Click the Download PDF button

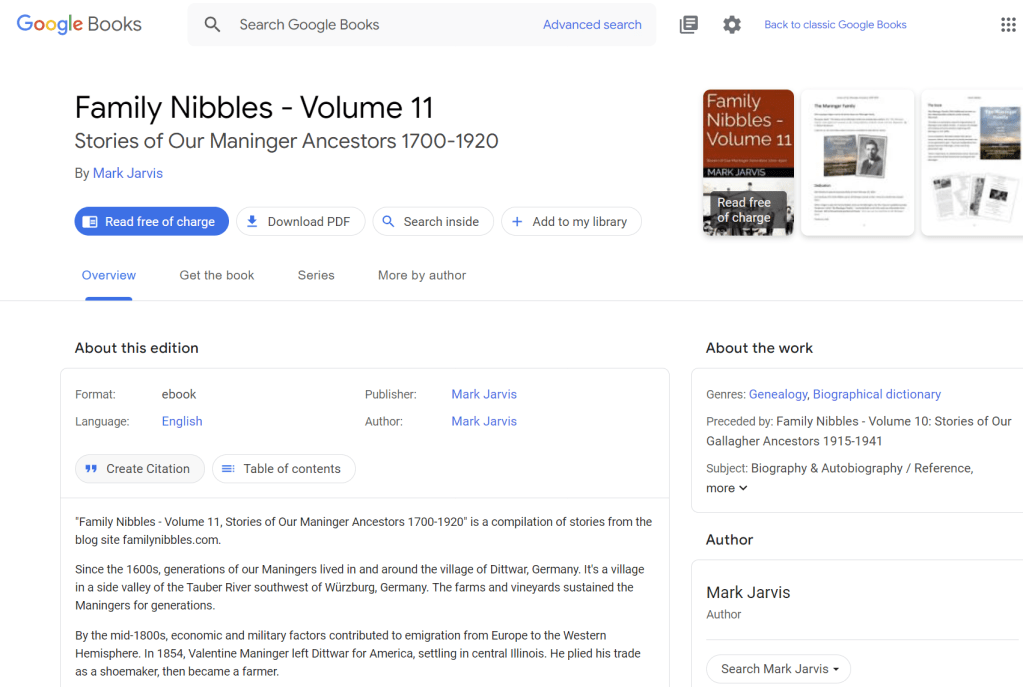pyautogui.click(x=298, y=222)
